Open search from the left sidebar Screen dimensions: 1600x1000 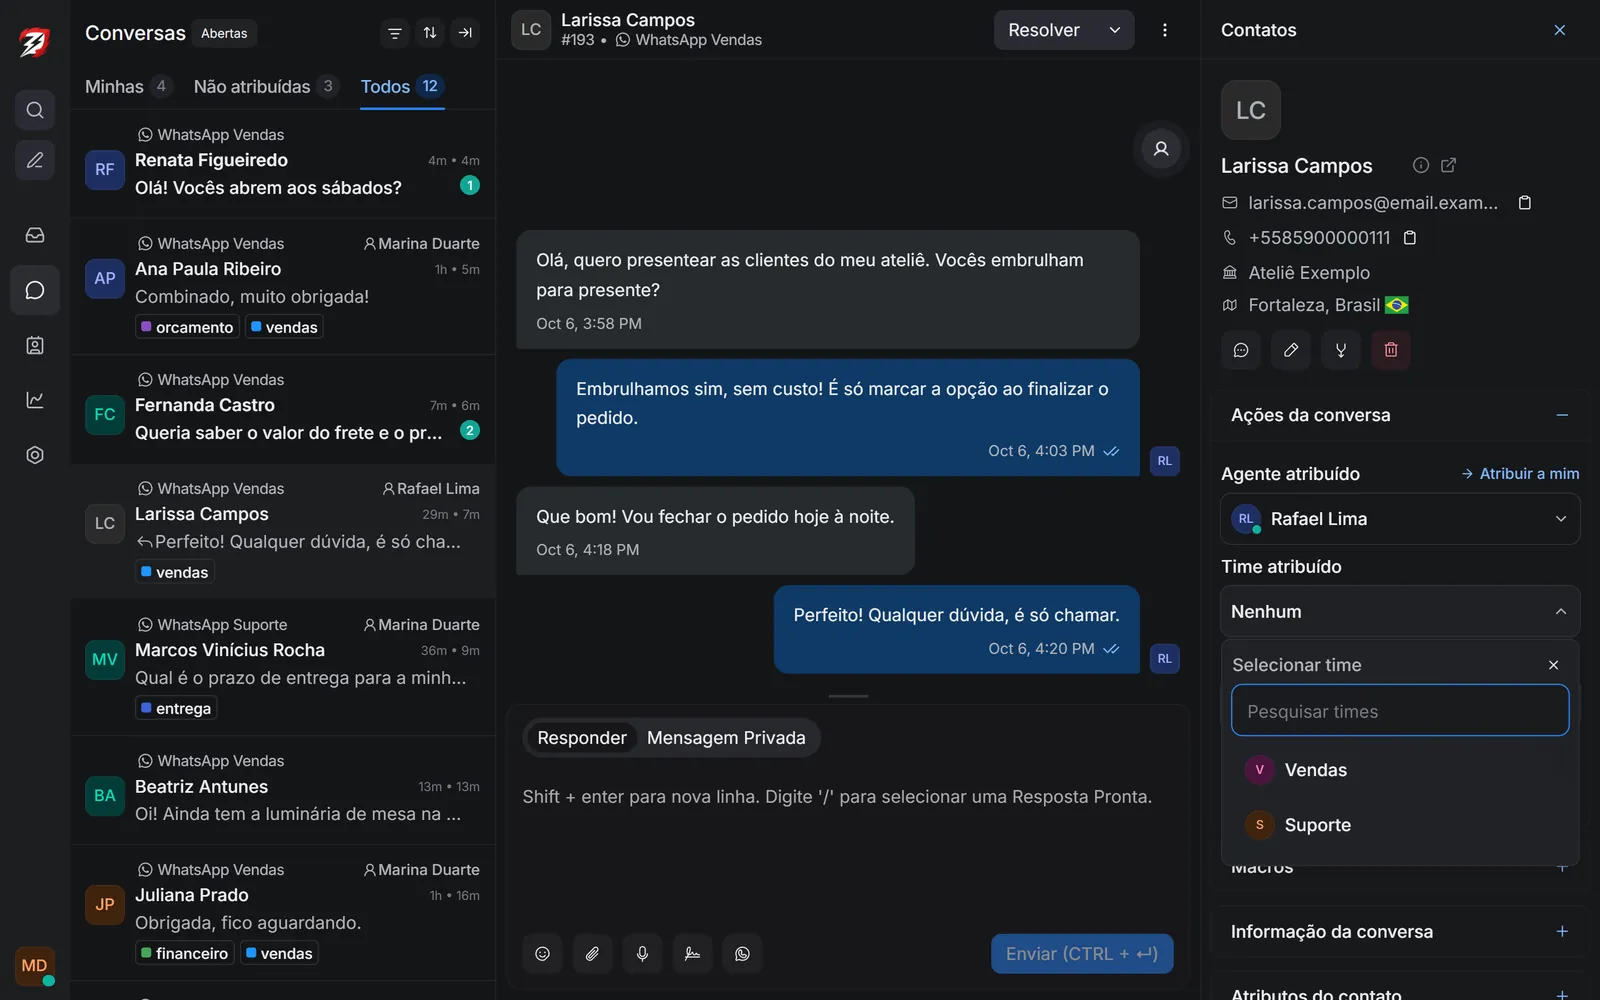(35, 110)
